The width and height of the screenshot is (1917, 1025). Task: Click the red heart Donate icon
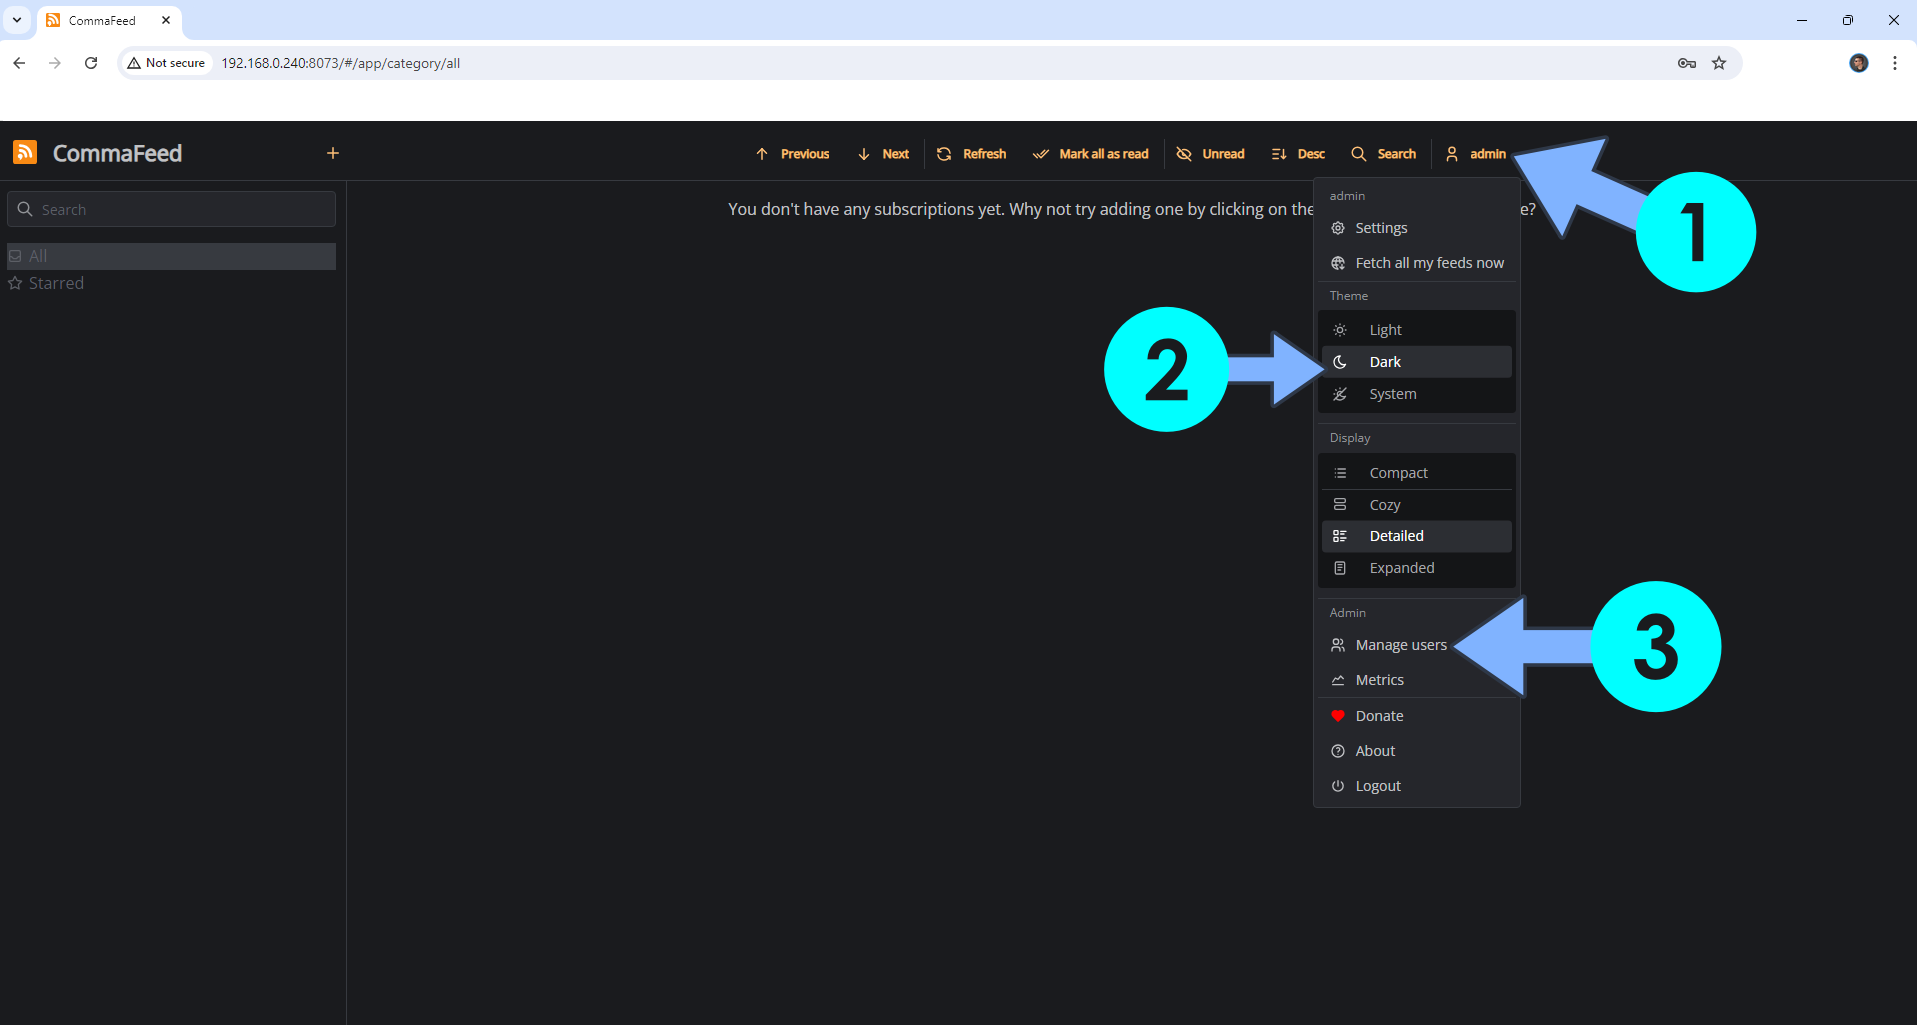coord(1338,716)
